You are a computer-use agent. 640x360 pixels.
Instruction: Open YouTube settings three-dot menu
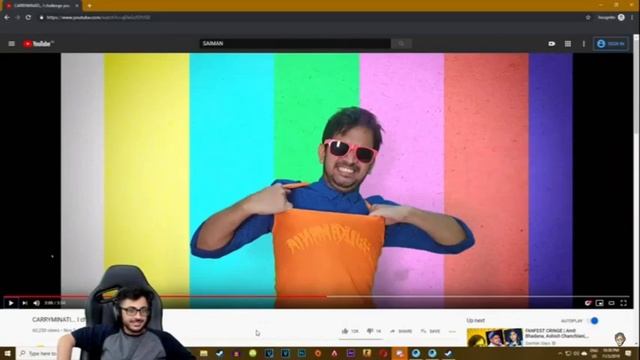(584, 44)
